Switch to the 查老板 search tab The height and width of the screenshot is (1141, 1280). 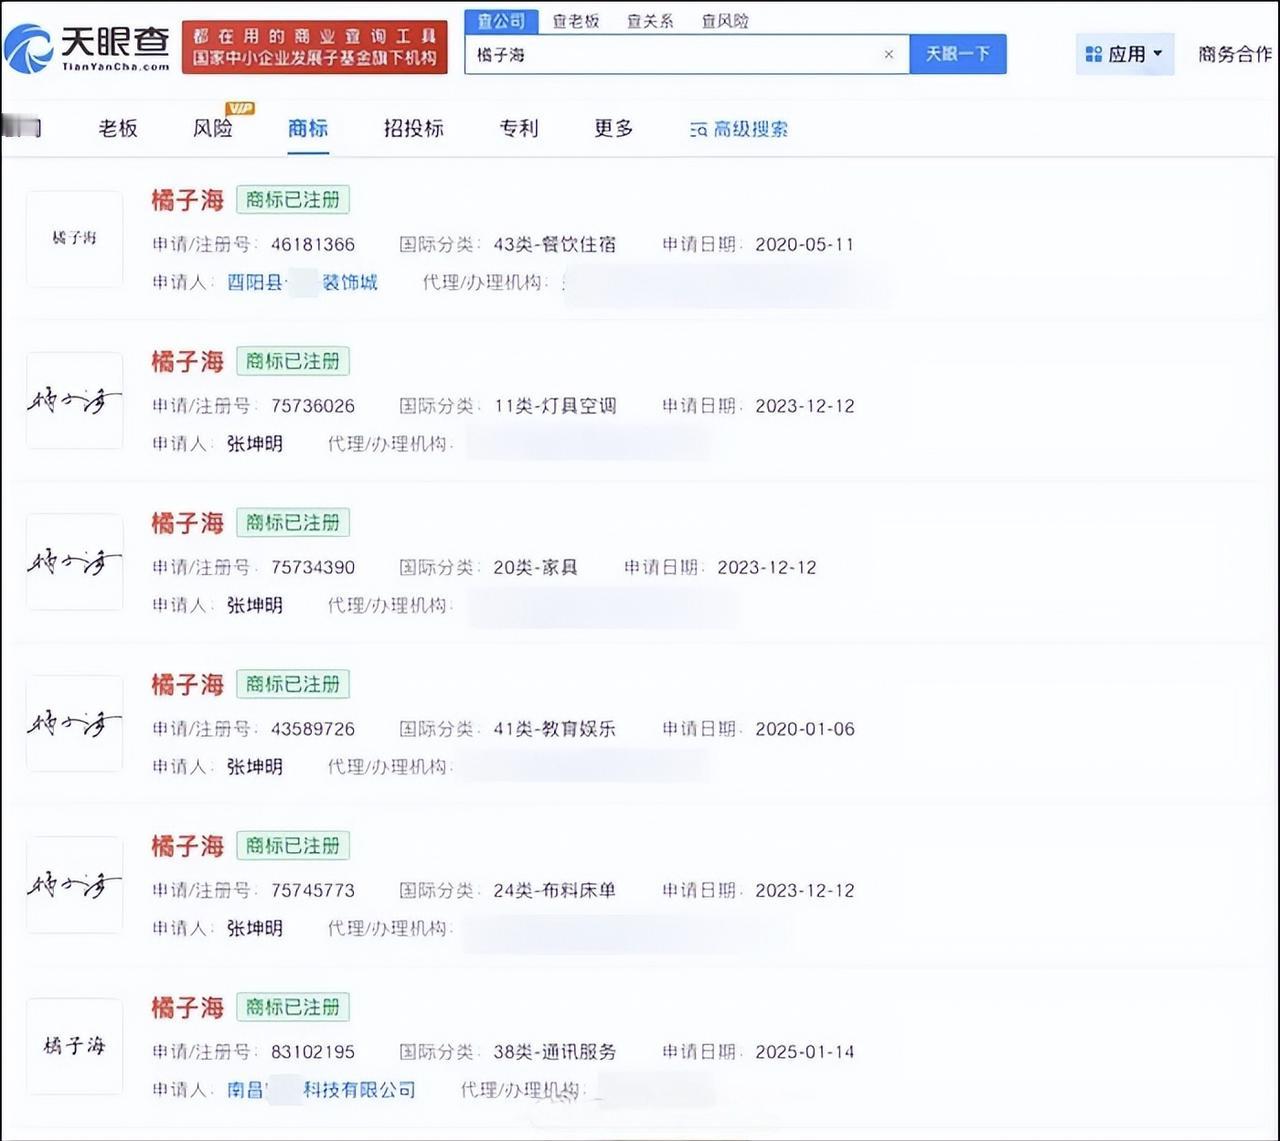(575, 21)
